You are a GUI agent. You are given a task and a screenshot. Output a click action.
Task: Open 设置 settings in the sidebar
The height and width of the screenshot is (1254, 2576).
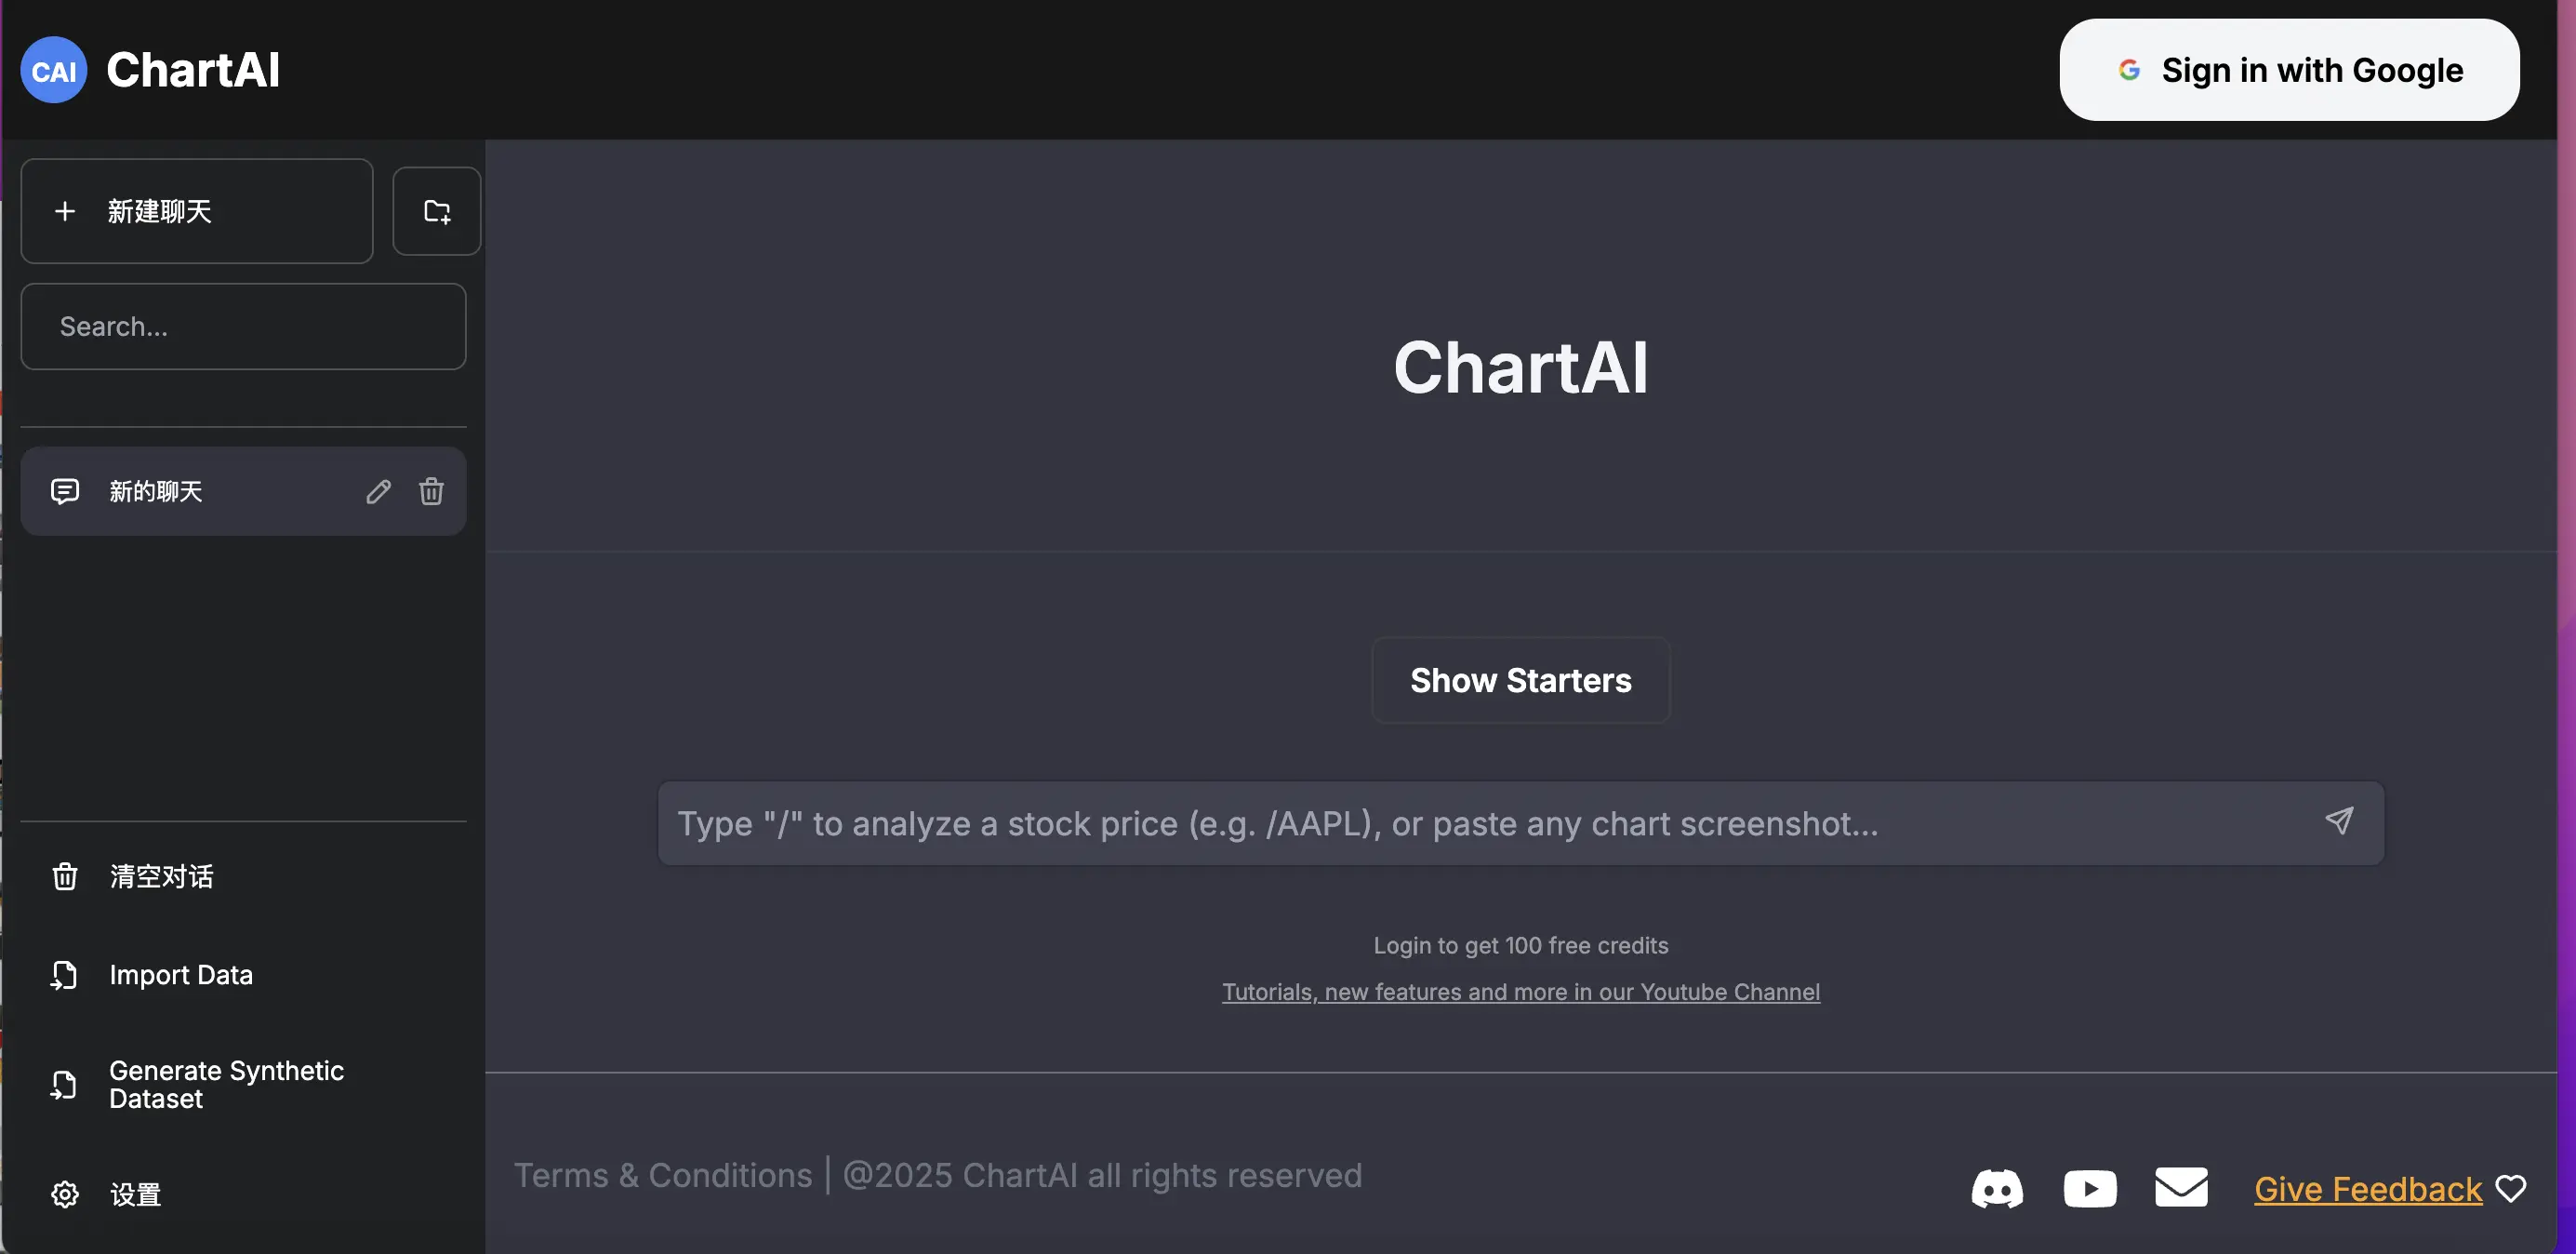(135, 1194)
